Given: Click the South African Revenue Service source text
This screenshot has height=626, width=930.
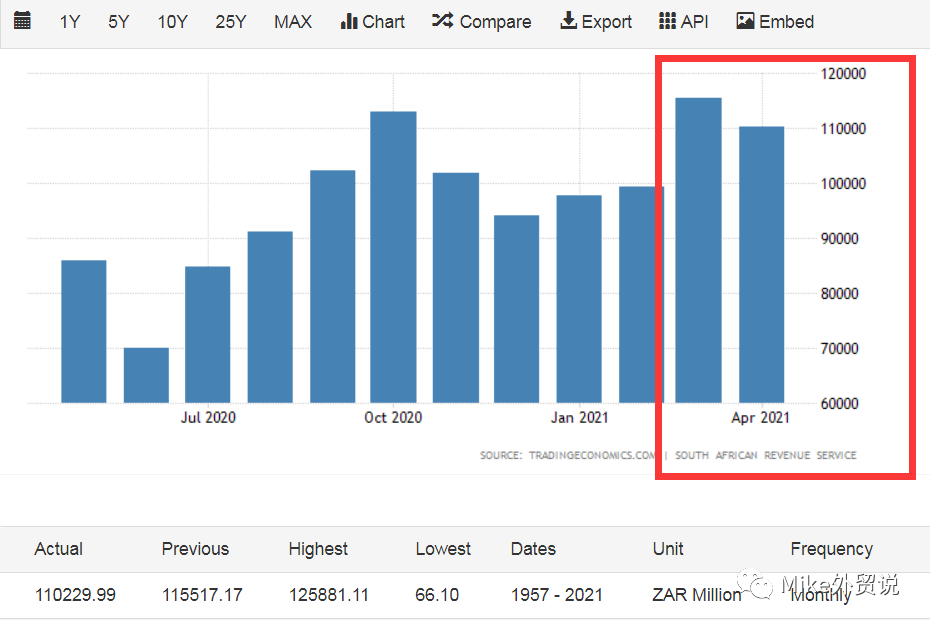Looking at the screenshot, I should (x=765, y=455).
